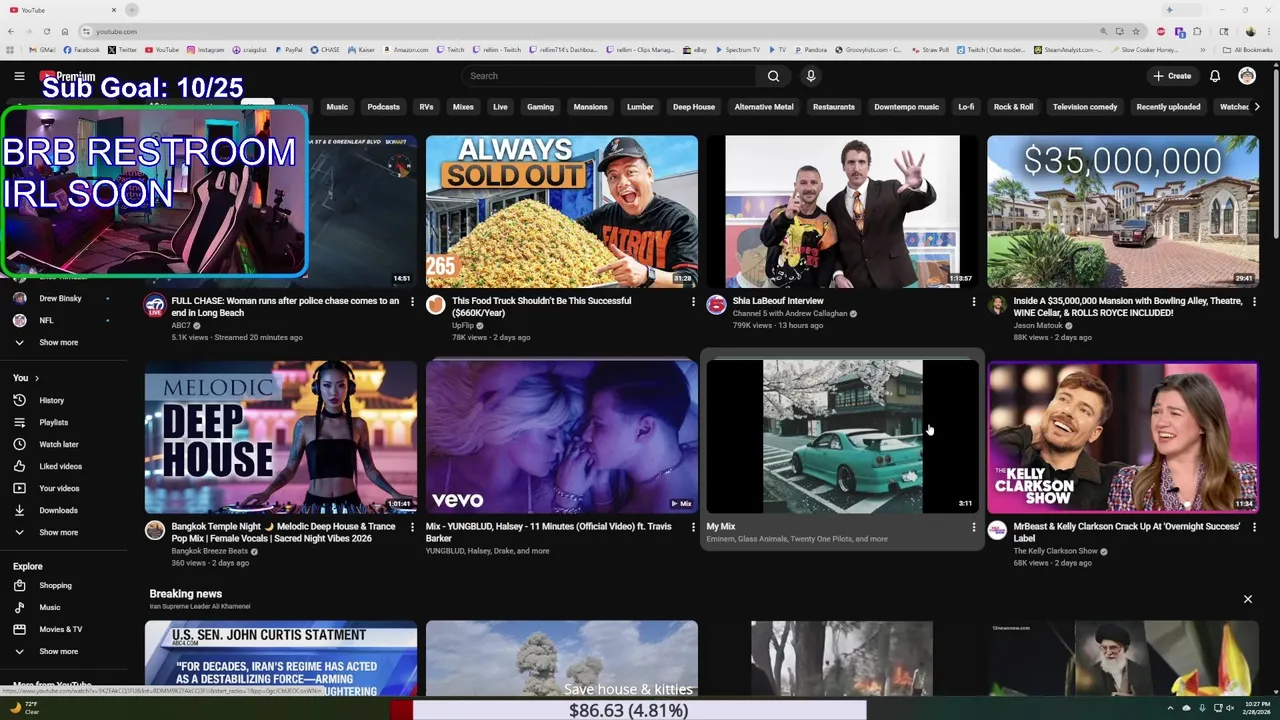Open options for Food Truck video
This screenshot has width=1280, height=720.
point(693,301)
